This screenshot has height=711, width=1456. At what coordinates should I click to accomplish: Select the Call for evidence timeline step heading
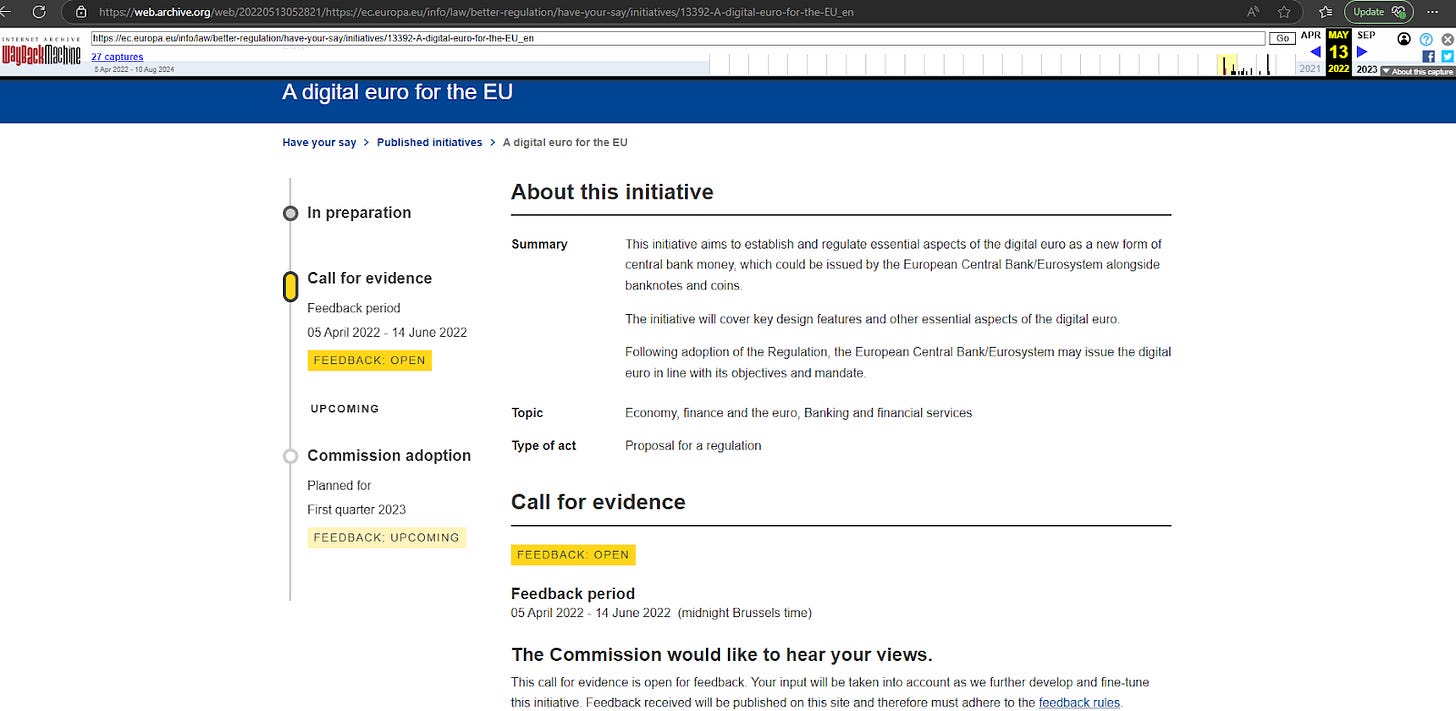[x=369, y=278]
